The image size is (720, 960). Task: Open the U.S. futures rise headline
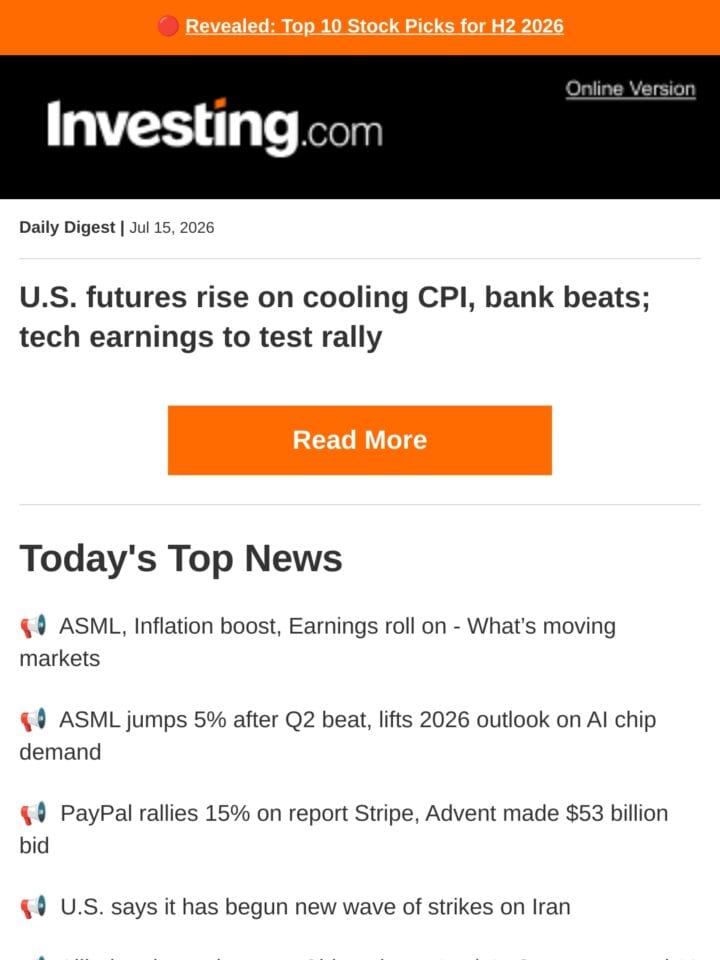334,317
